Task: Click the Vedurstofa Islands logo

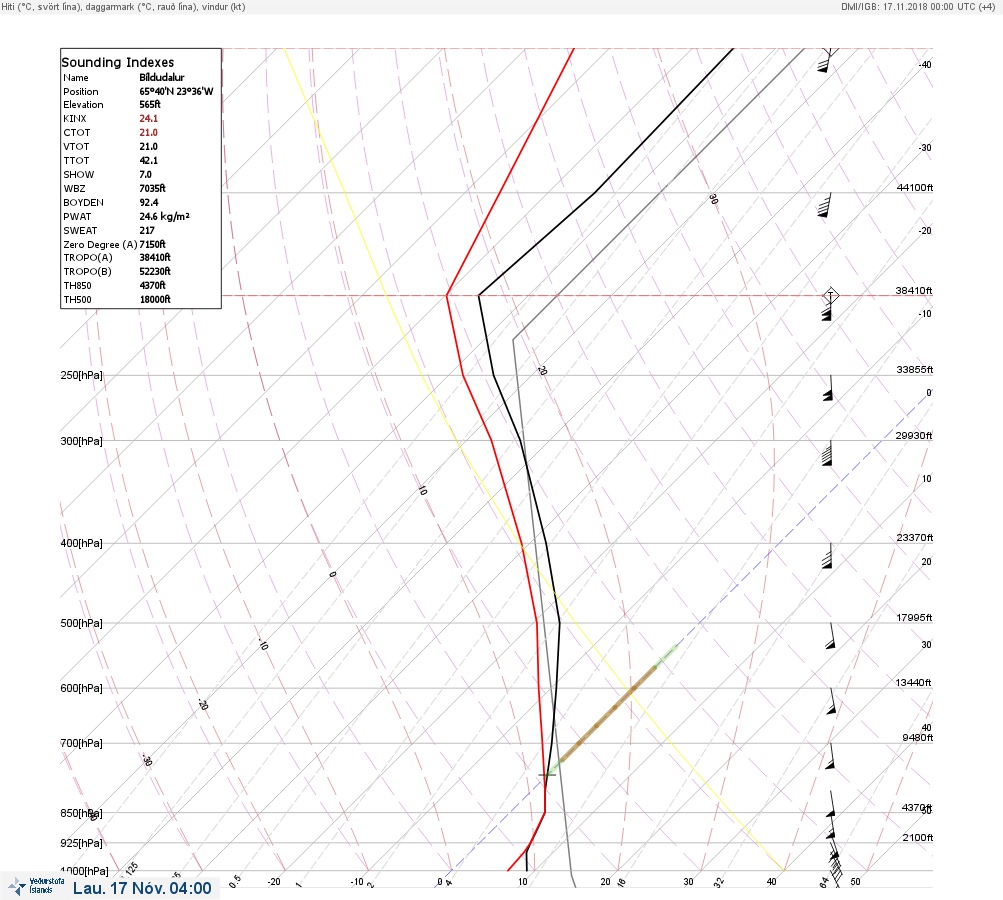Action: pyautogui.click(x=36, y=887)
